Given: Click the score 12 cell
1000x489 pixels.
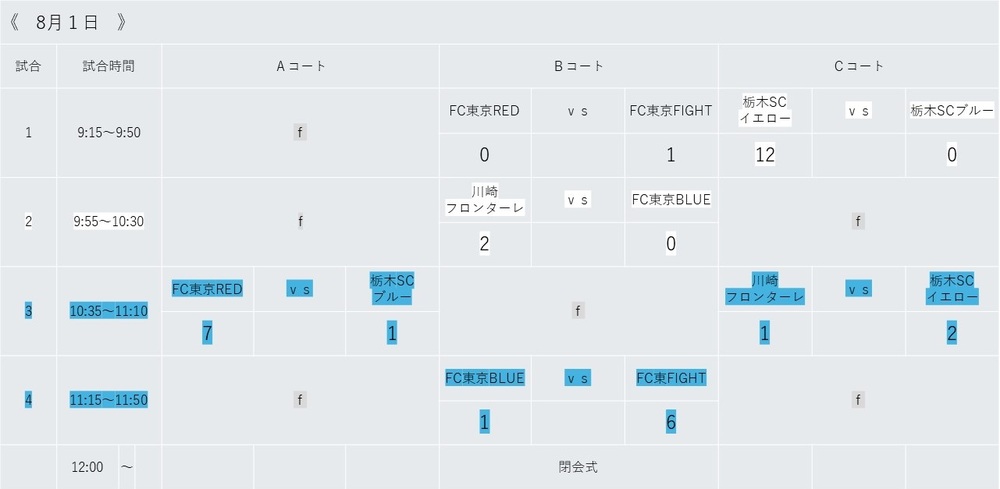Looking at the screenshot, I should [765, 154].
